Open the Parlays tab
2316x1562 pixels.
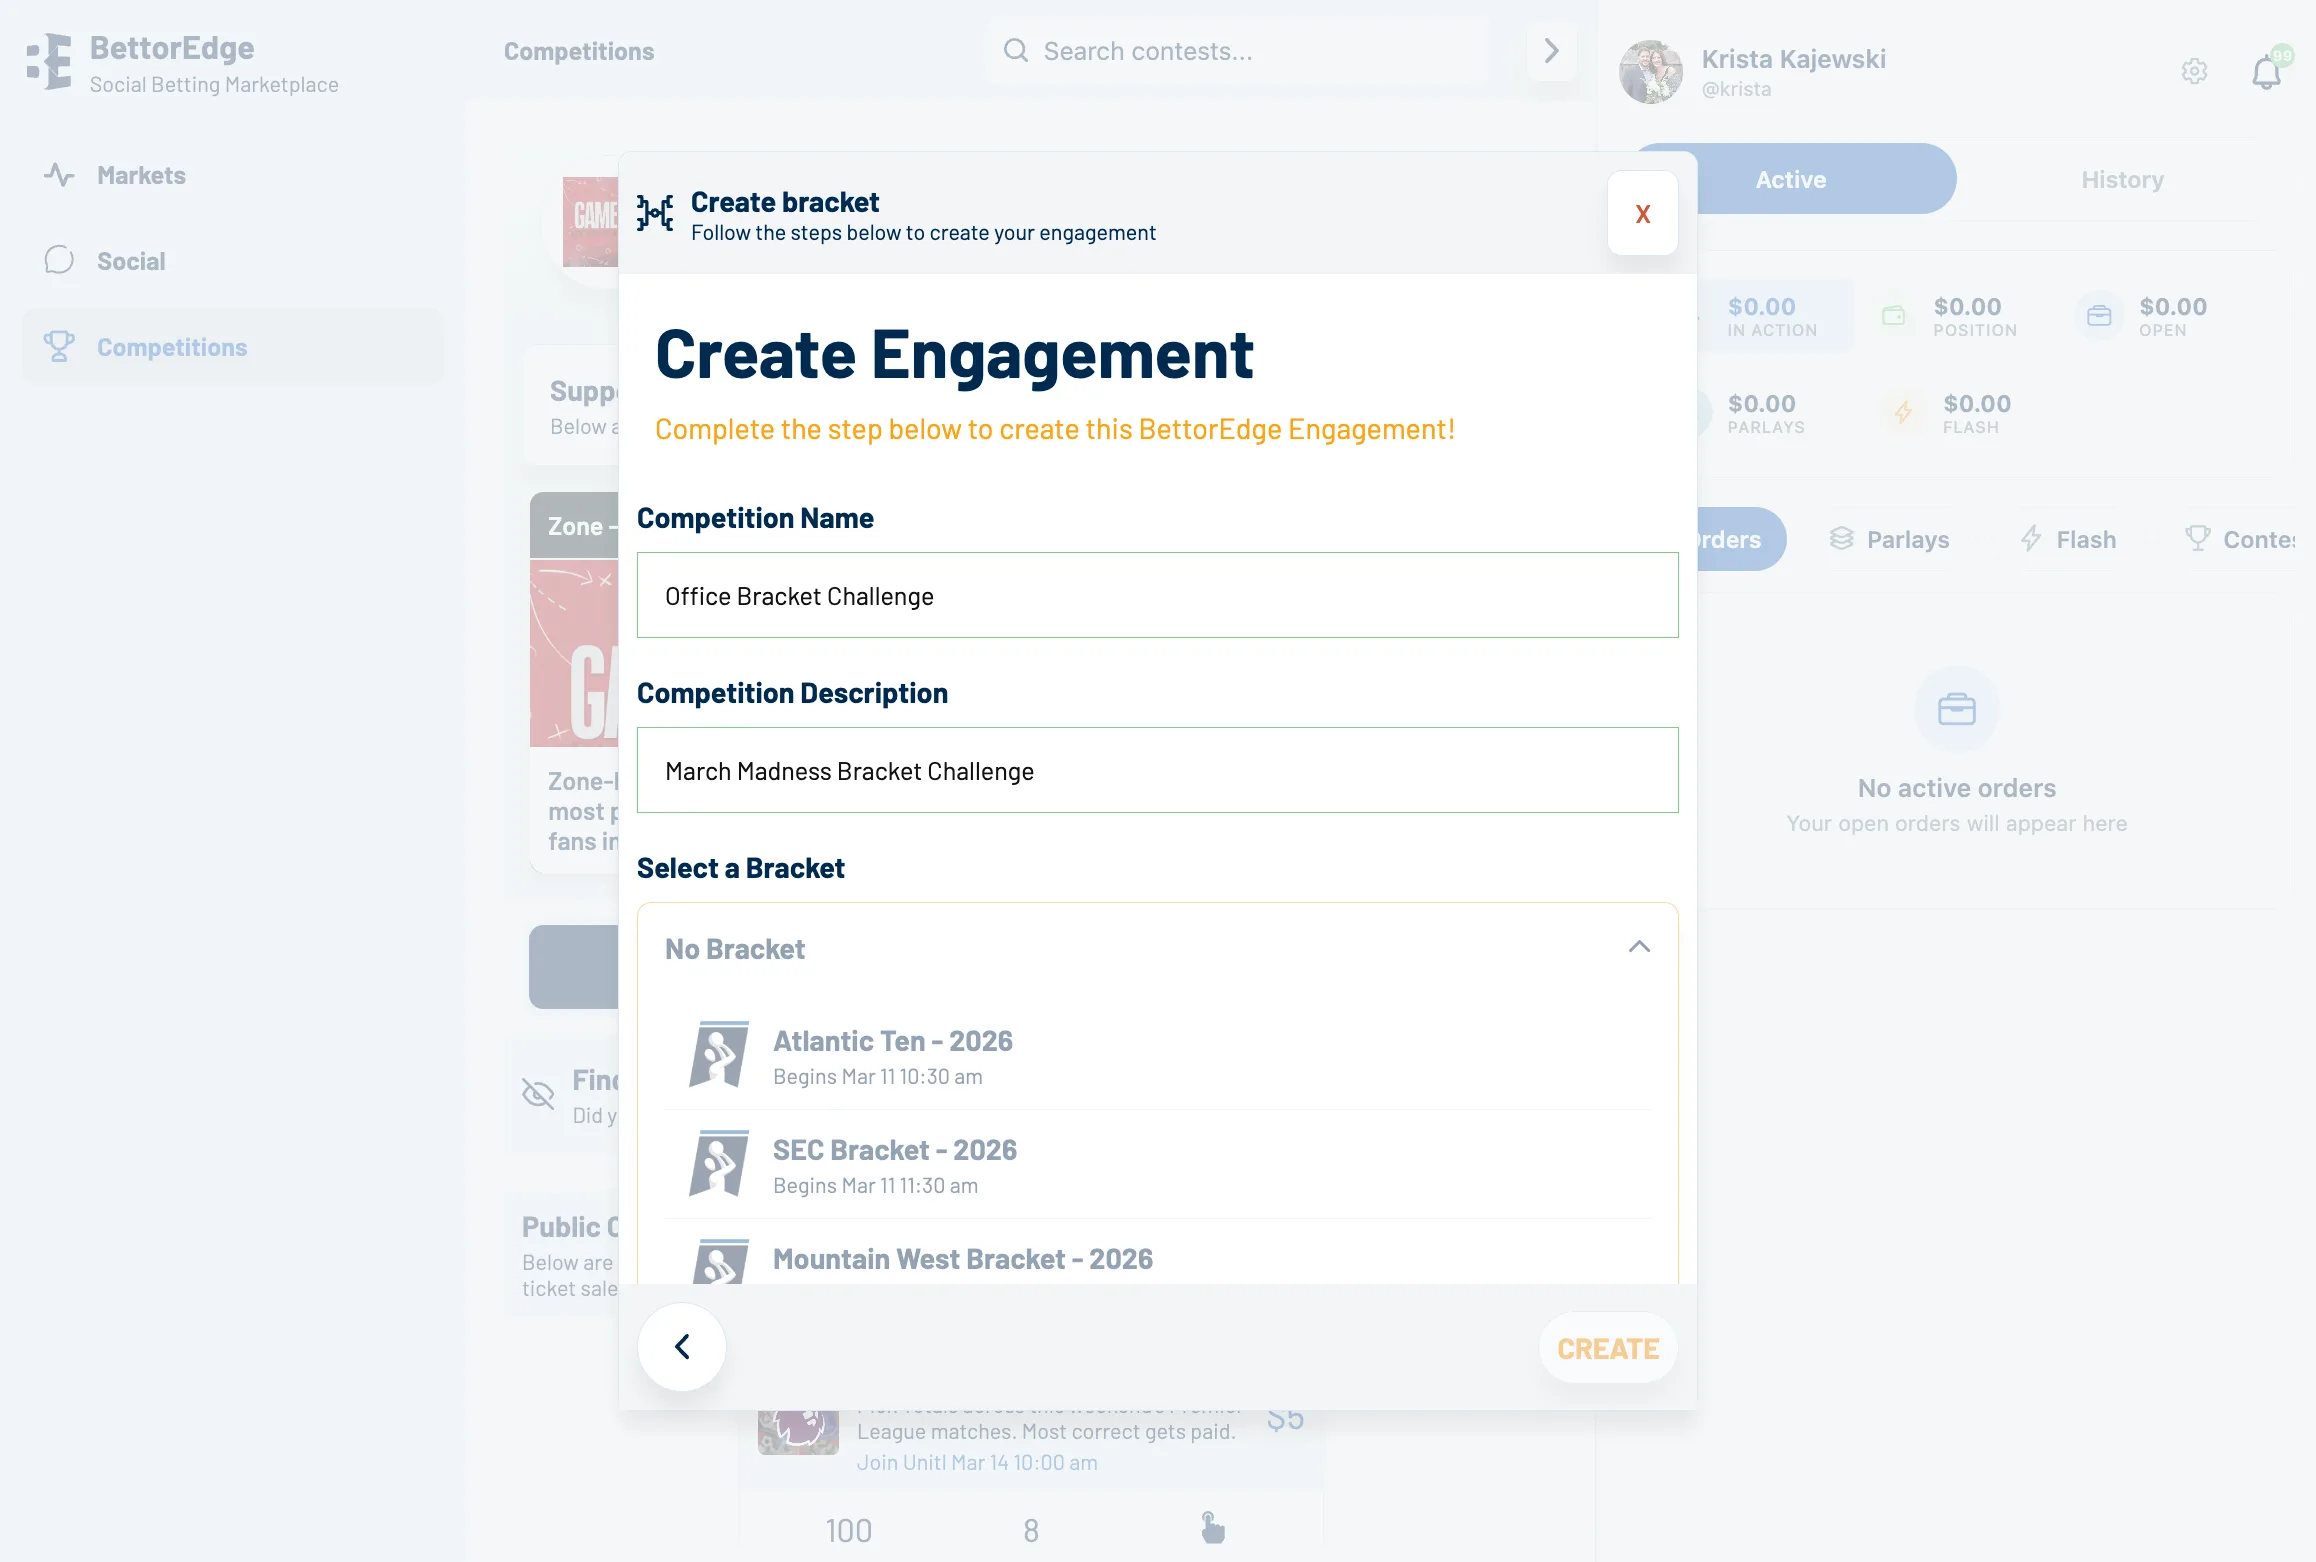[x=1889, y=539]
